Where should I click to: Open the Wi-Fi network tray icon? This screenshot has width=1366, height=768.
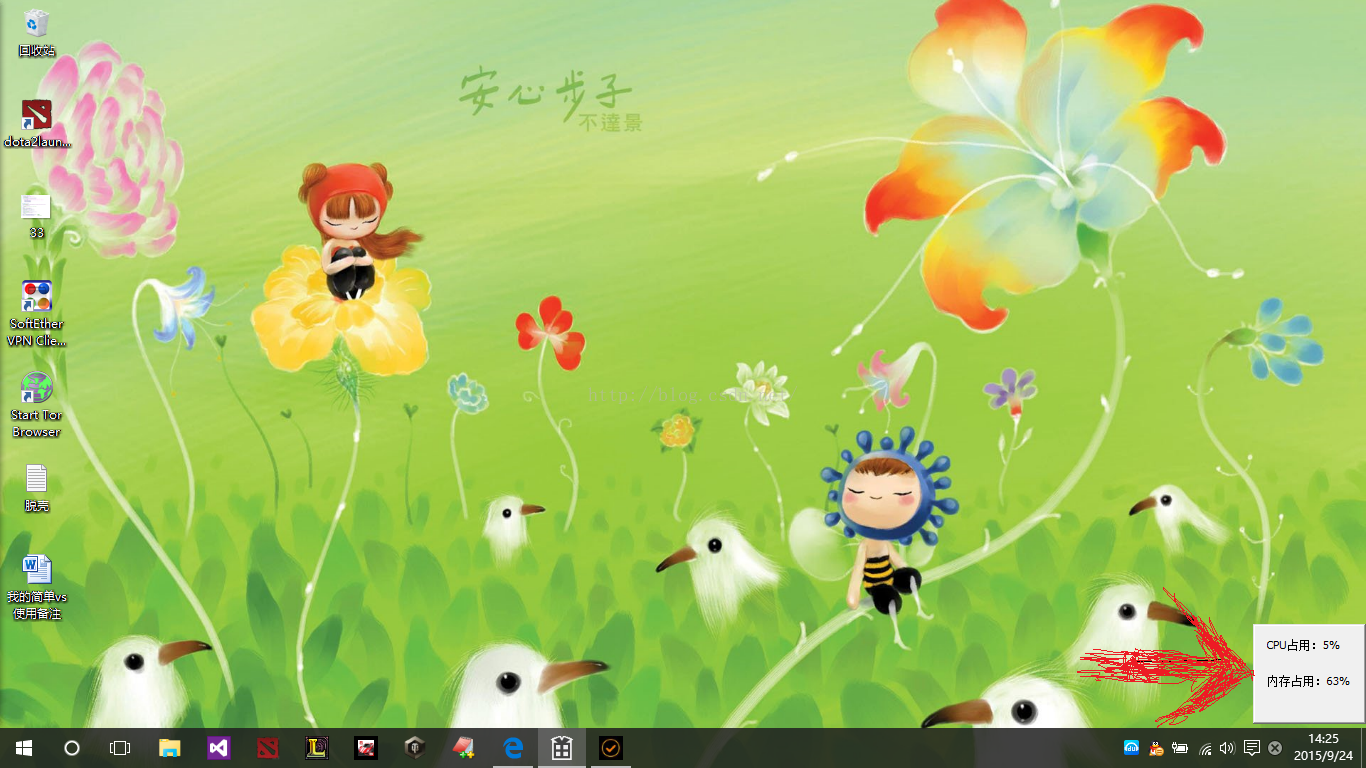pos(1205,748)
